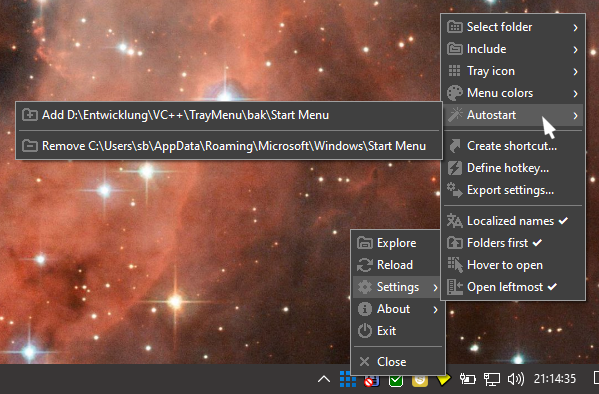Image resolution: width=599 pixels, height=394 pixels.
Task: Uncheck the Open leftmost option
Action: coord(513,287)
